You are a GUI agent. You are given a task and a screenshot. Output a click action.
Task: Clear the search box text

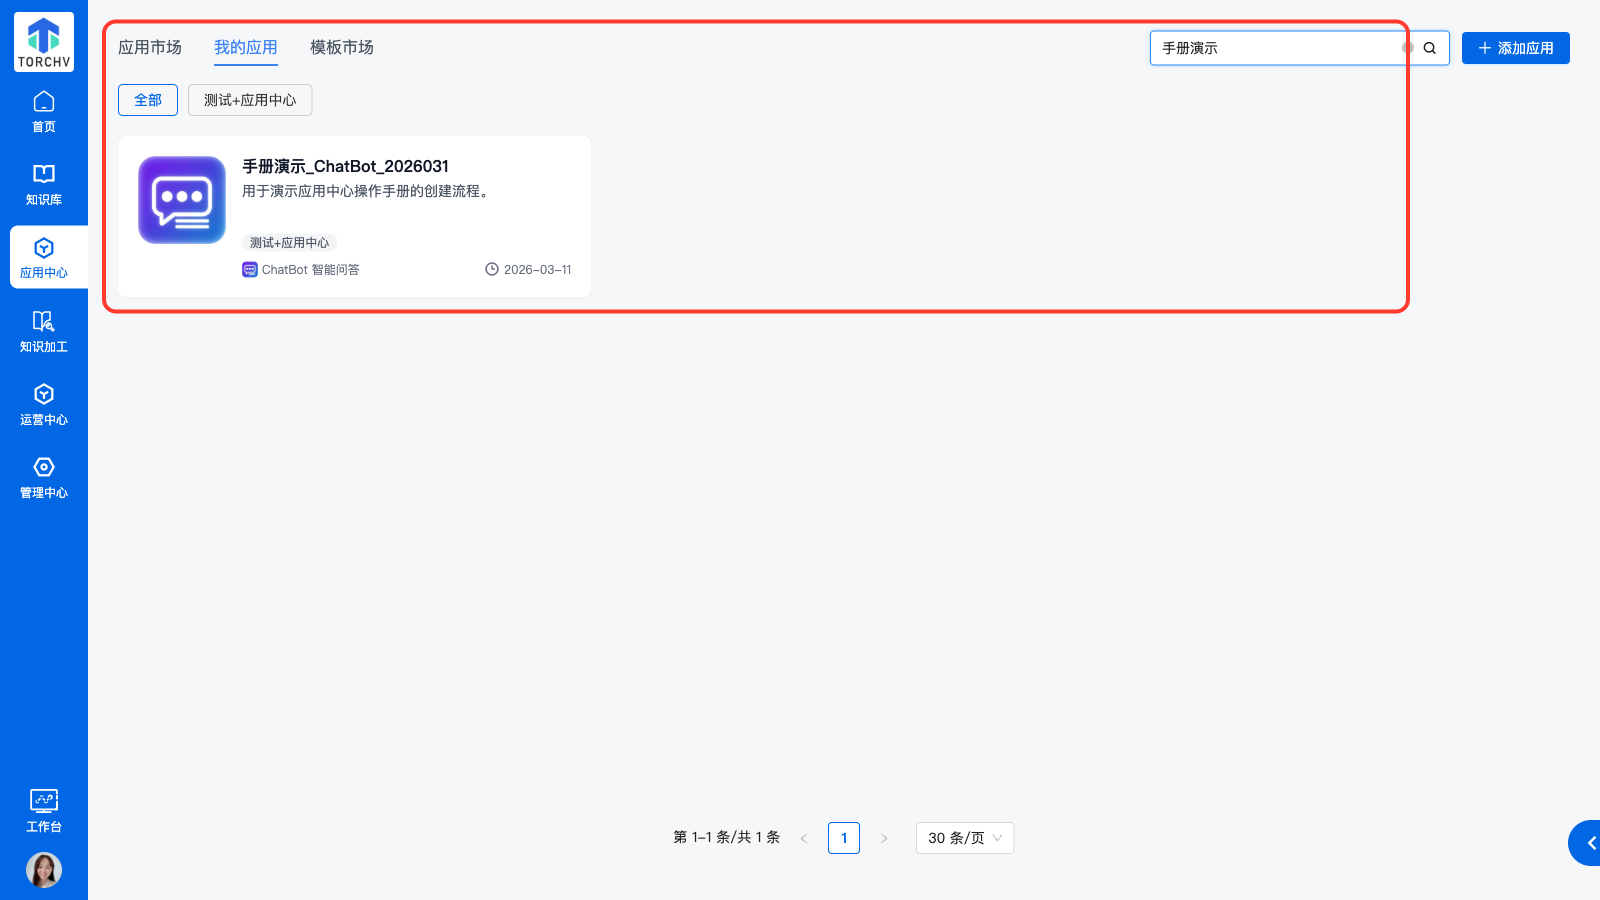[1407, 48]
